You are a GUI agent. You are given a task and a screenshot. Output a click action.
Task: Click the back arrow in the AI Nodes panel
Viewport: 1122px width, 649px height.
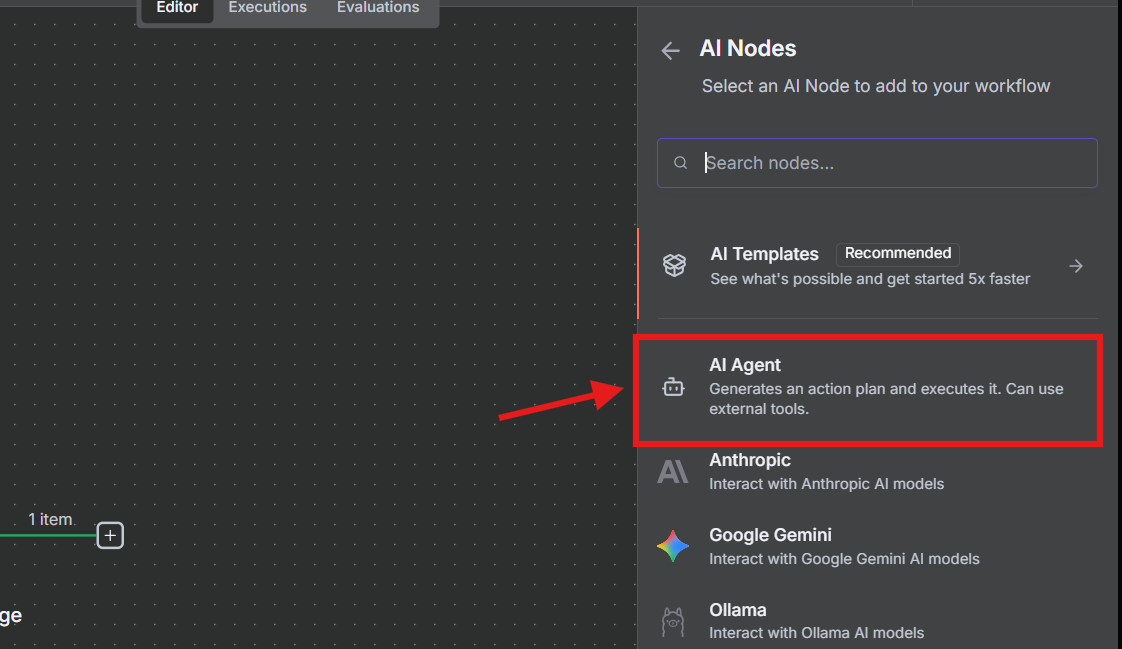[670, 50]
